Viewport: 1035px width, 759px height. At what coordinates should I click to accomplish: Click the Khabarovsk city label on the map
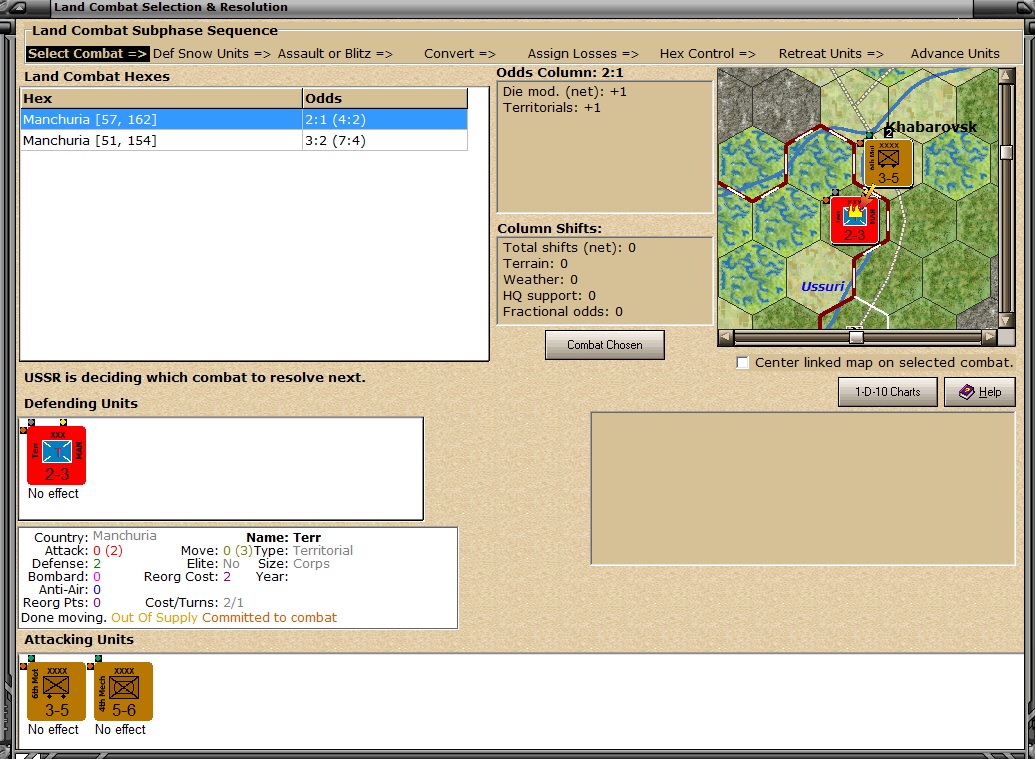click(930, 127)
